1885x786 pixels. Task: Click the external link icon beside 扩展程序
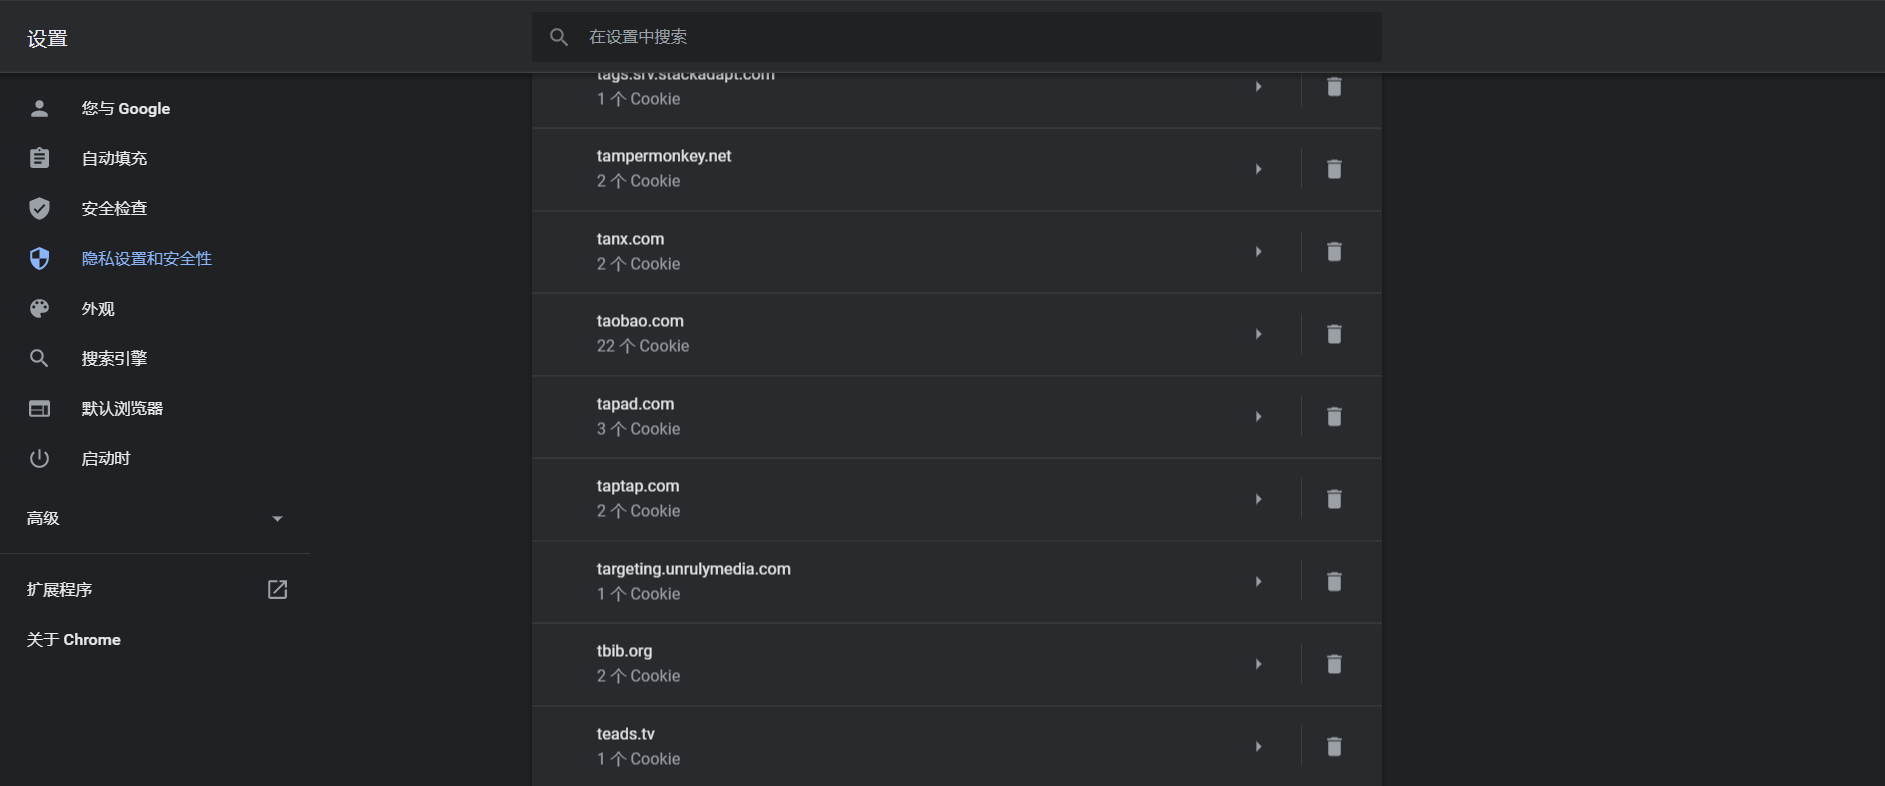tap(277, 589)
